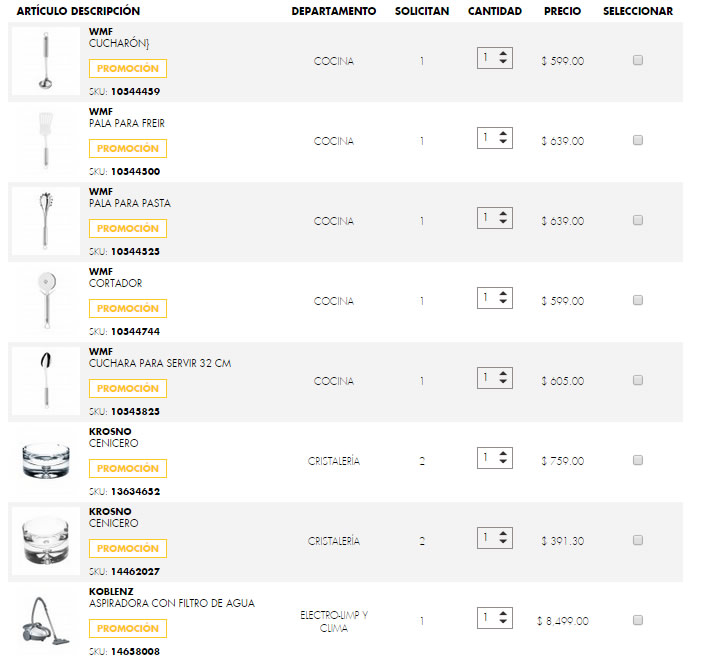Click the WMF Cucharón ladle product image
The height and width of the screenshot is (662, 702).
tap(45, 61)
